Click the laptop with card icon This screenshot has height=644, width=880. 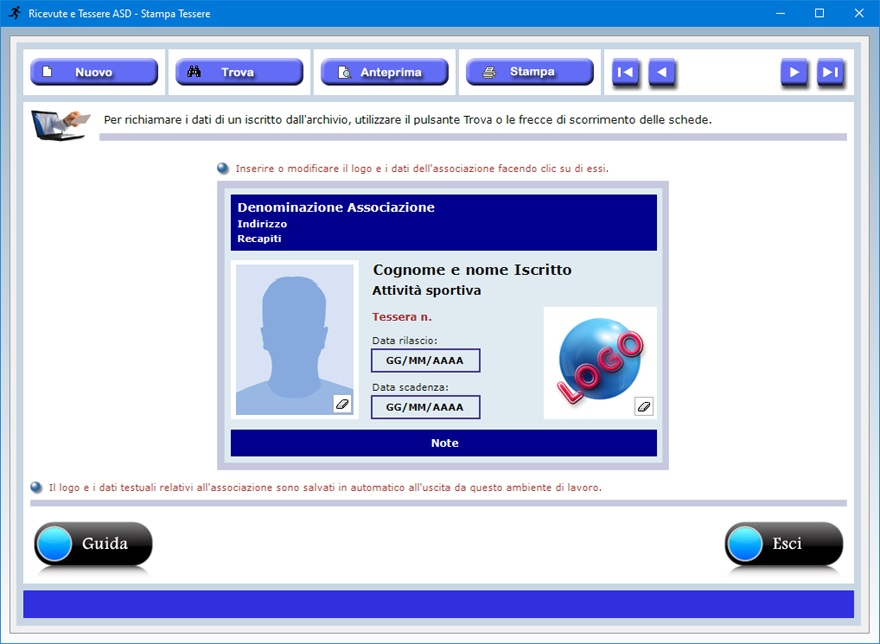point(60,125)
